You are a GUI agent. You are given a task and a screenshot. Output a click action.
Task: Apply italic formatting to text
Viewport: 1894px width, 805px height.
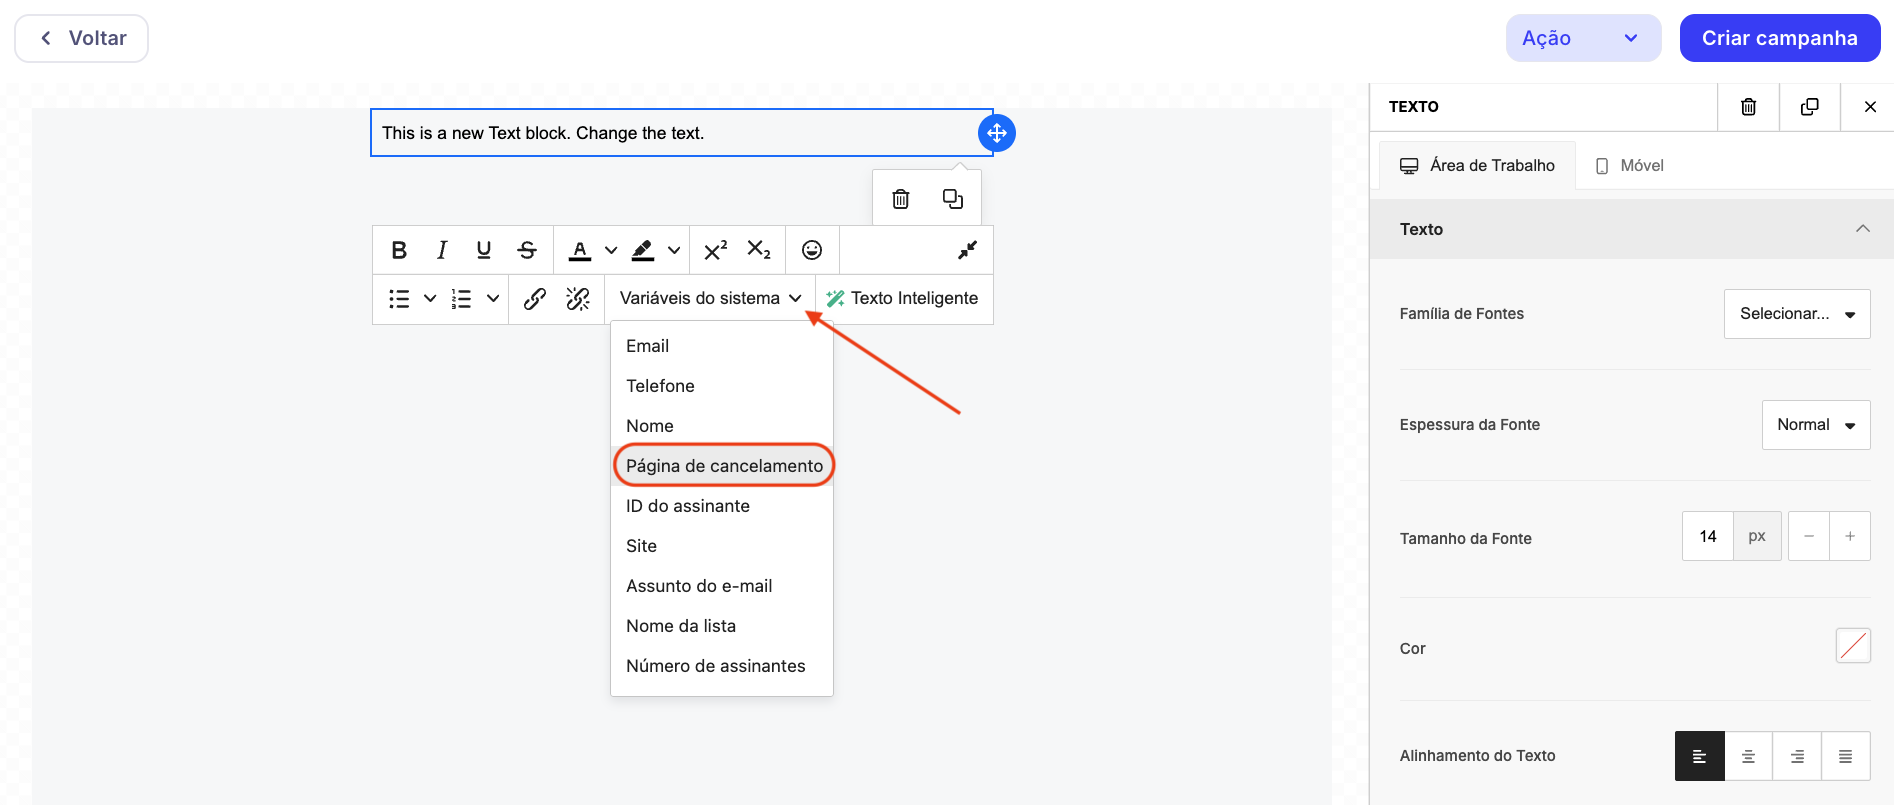pyautogui.click(x=441, y=250)
